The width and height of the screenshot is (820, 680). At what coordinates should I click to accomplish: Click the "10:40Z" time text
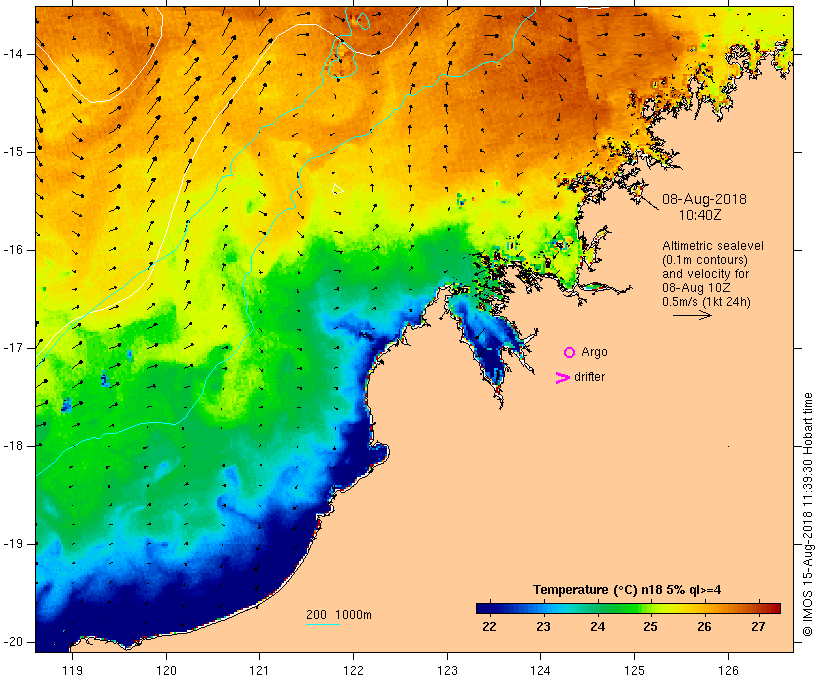[x=700, y=215]
